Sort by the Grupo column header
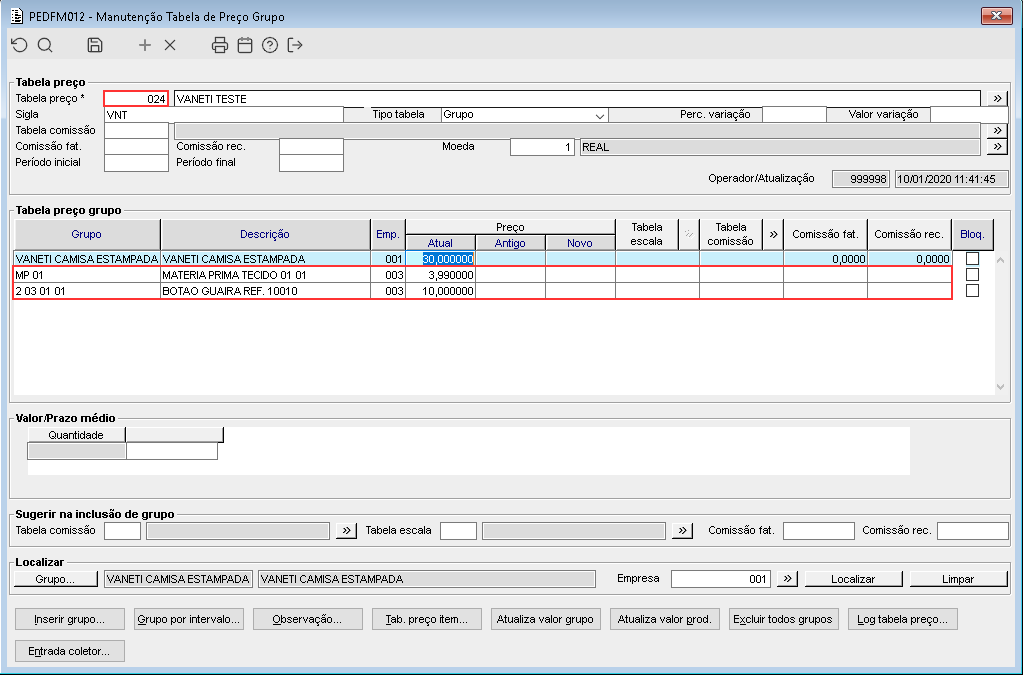The width and height of the screenshot is (1023, 675). point(87,234)
